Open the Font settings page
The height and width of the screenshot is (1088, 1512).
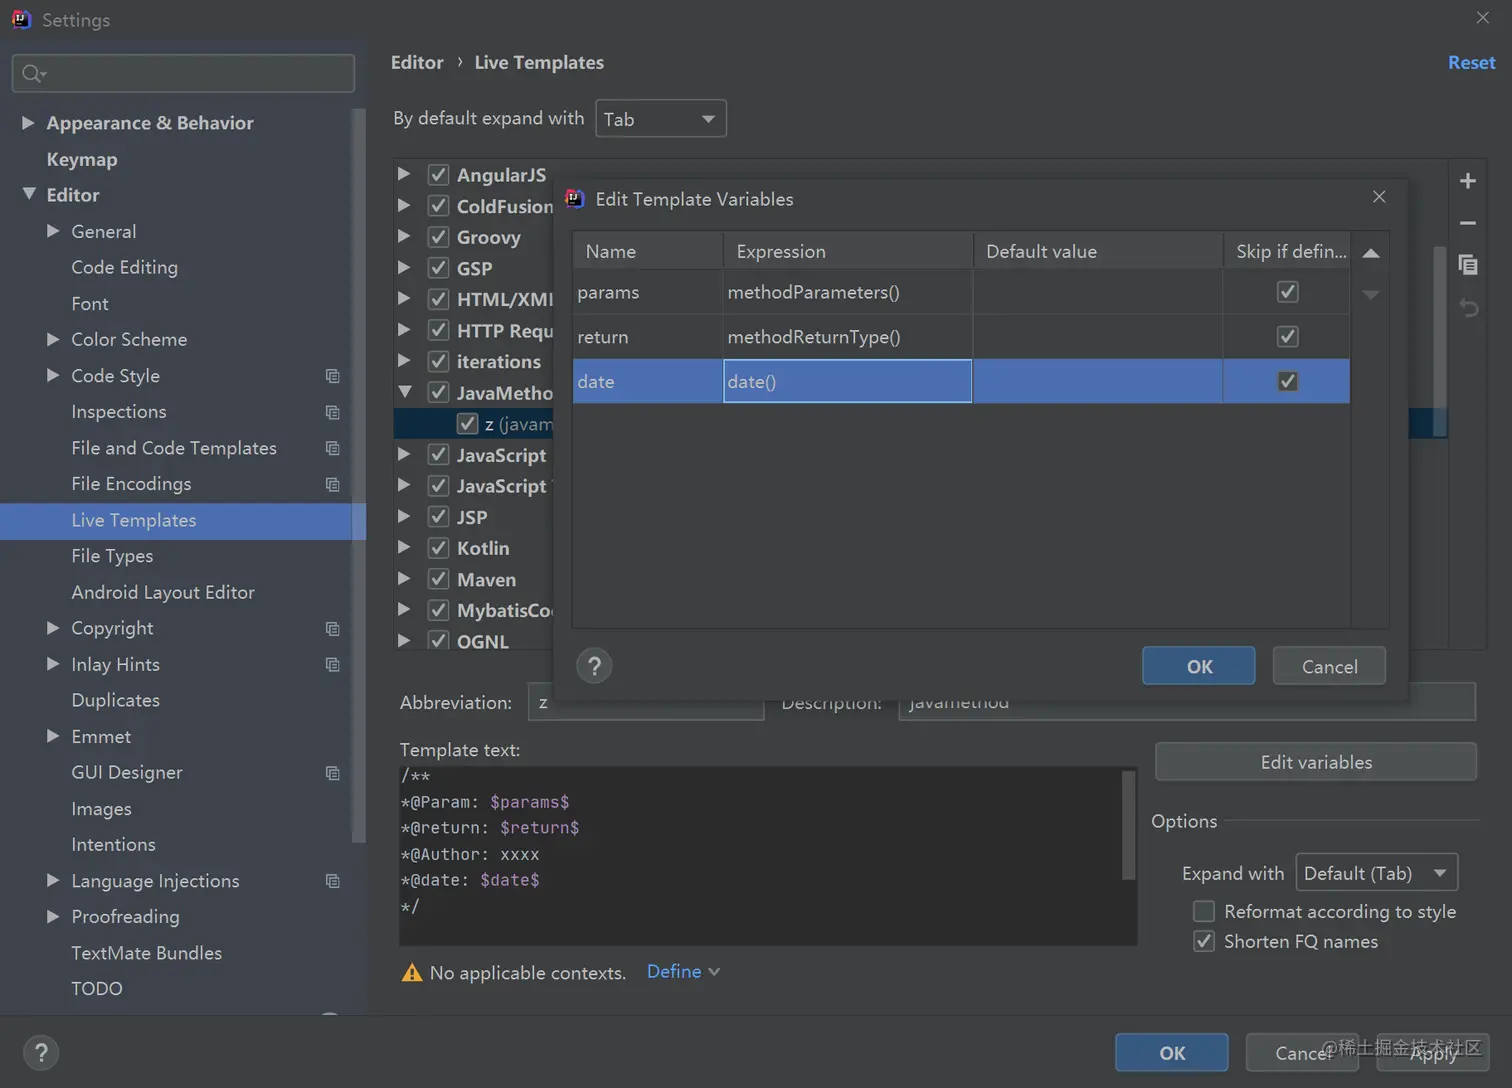point(90,303)
